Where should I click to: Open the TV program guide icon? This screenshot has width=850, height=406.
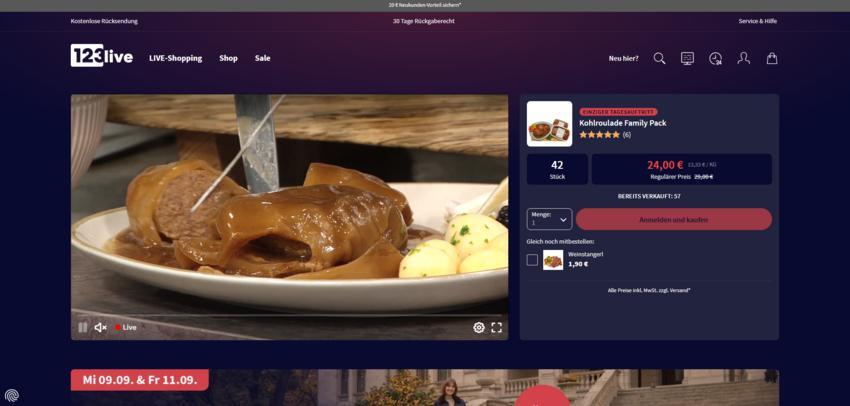687,58
